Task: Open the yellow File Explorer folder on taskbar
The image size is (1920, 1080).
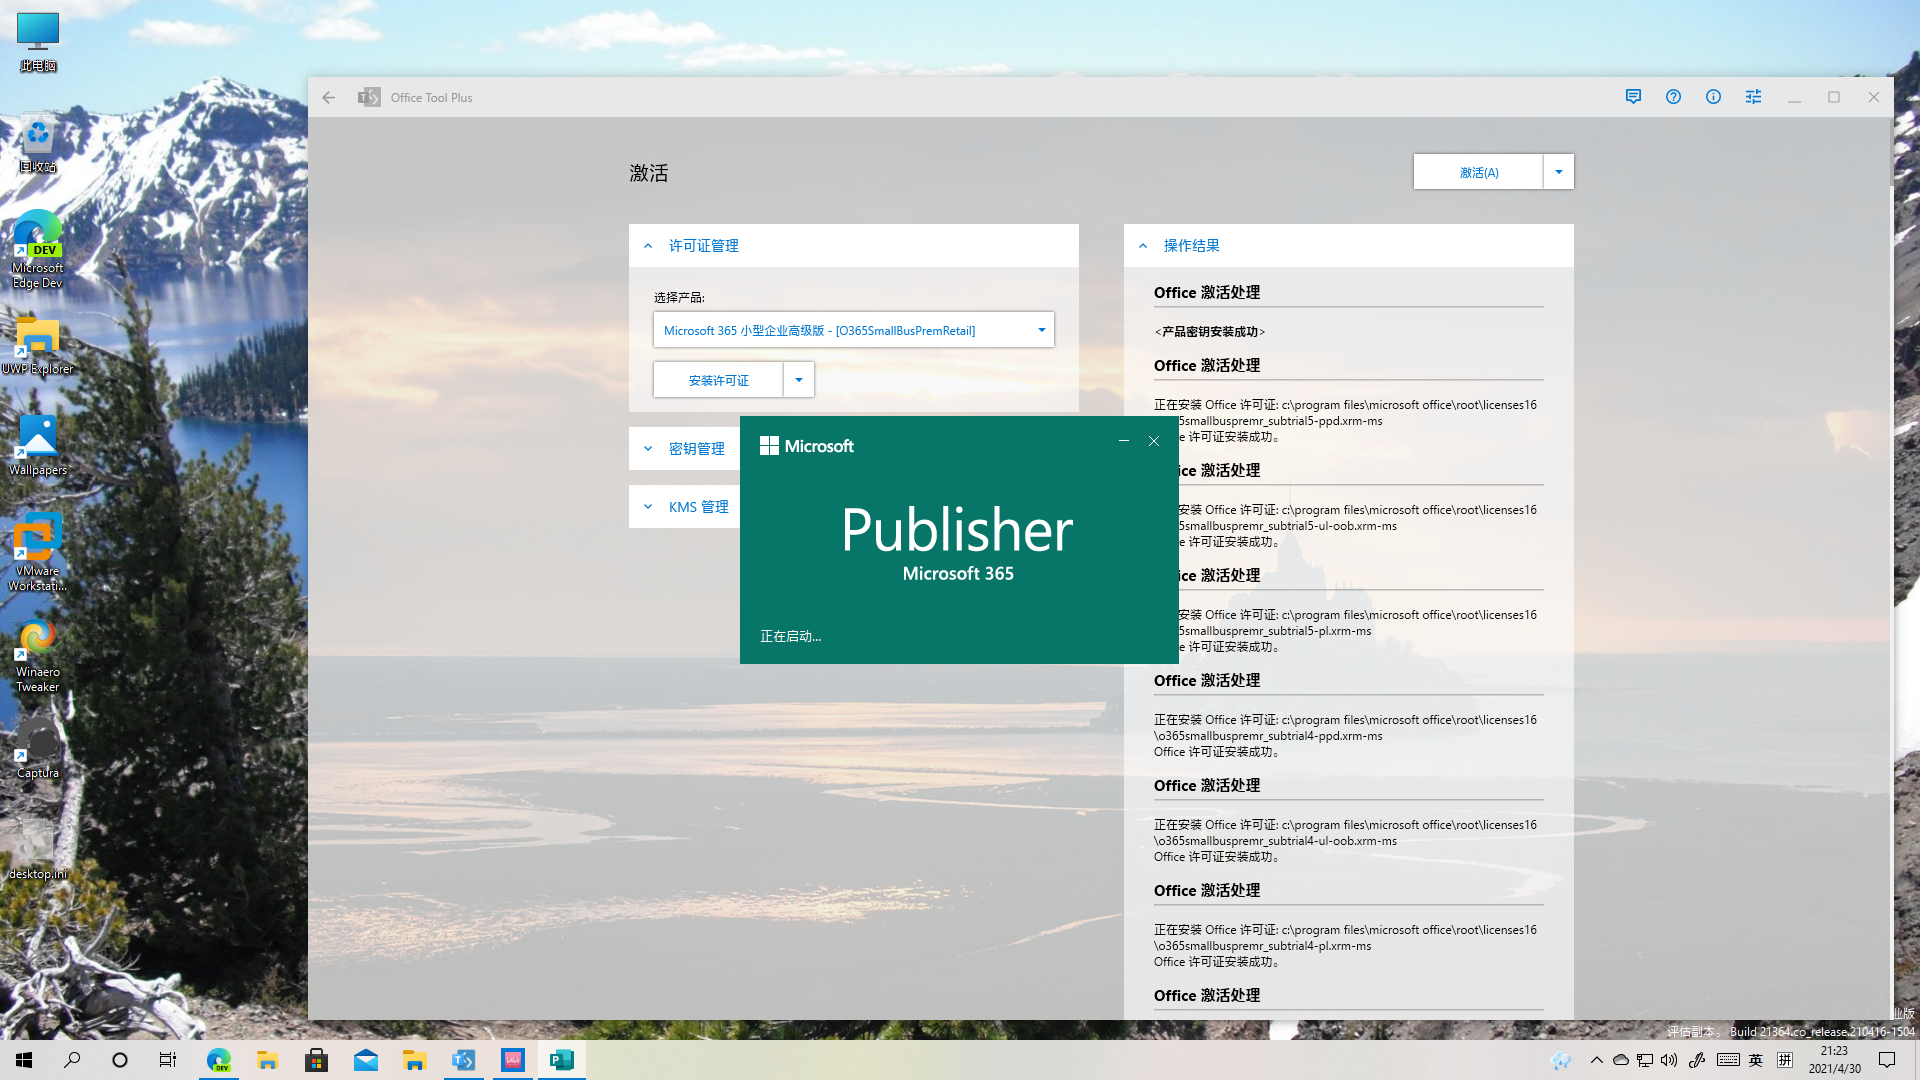Action: (x=267, y=1060)
